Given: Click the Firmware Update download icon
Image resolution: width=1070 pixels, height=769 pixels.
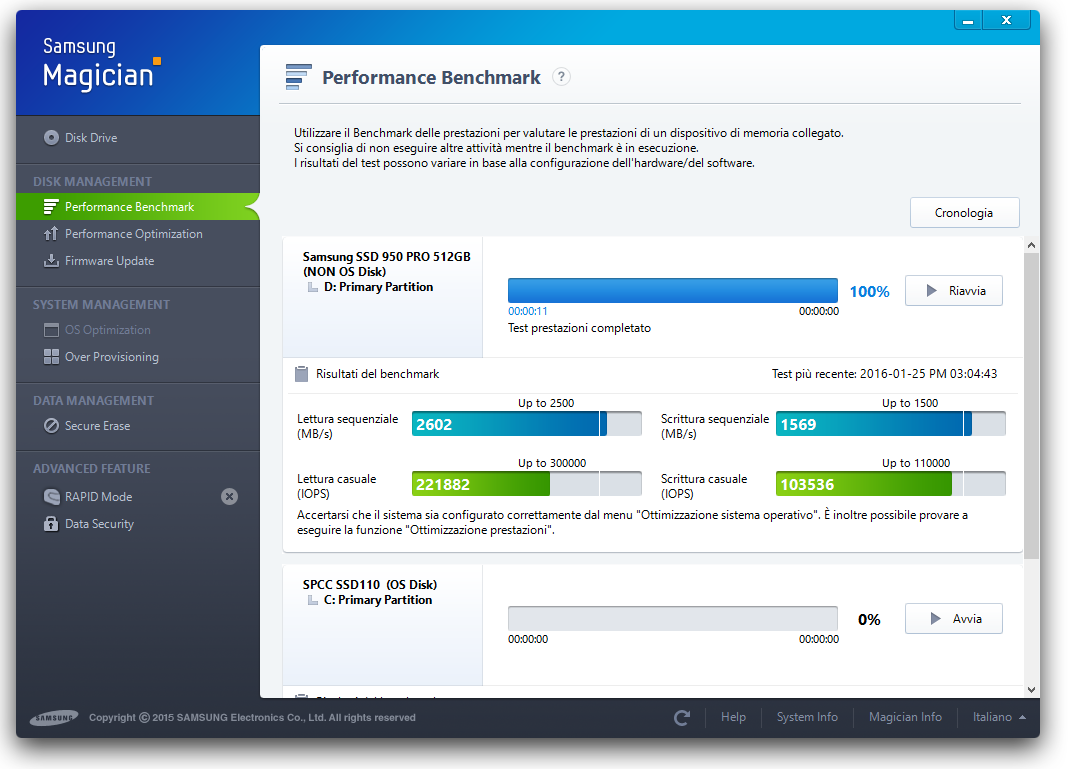Looking at the screenshot, I should click(51, 261).
